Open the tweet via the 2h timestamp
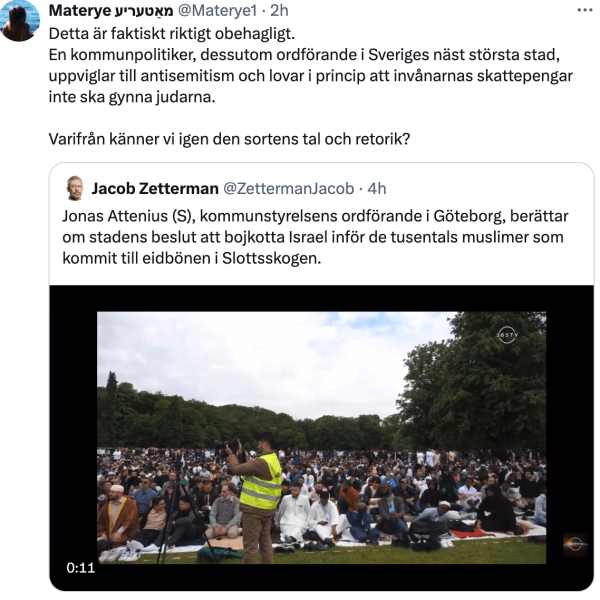Image resolution: width=600 pixels, height=600 pixels. point(279,10)
